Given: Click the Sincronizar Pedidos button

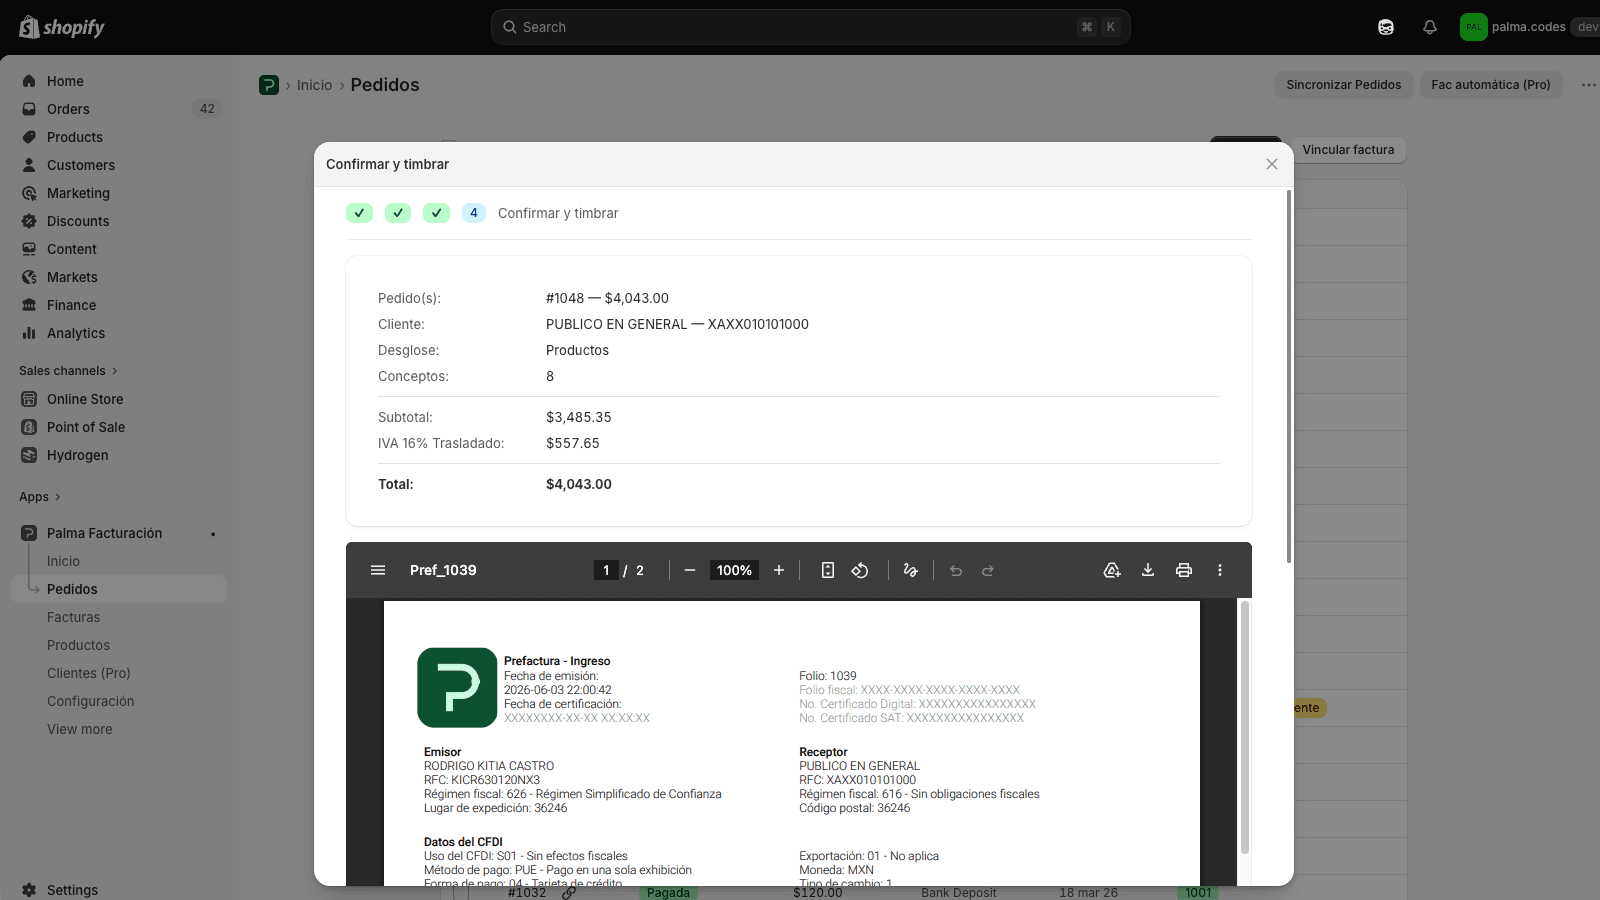Looking at the screenshot, I should pos(1343,85).
